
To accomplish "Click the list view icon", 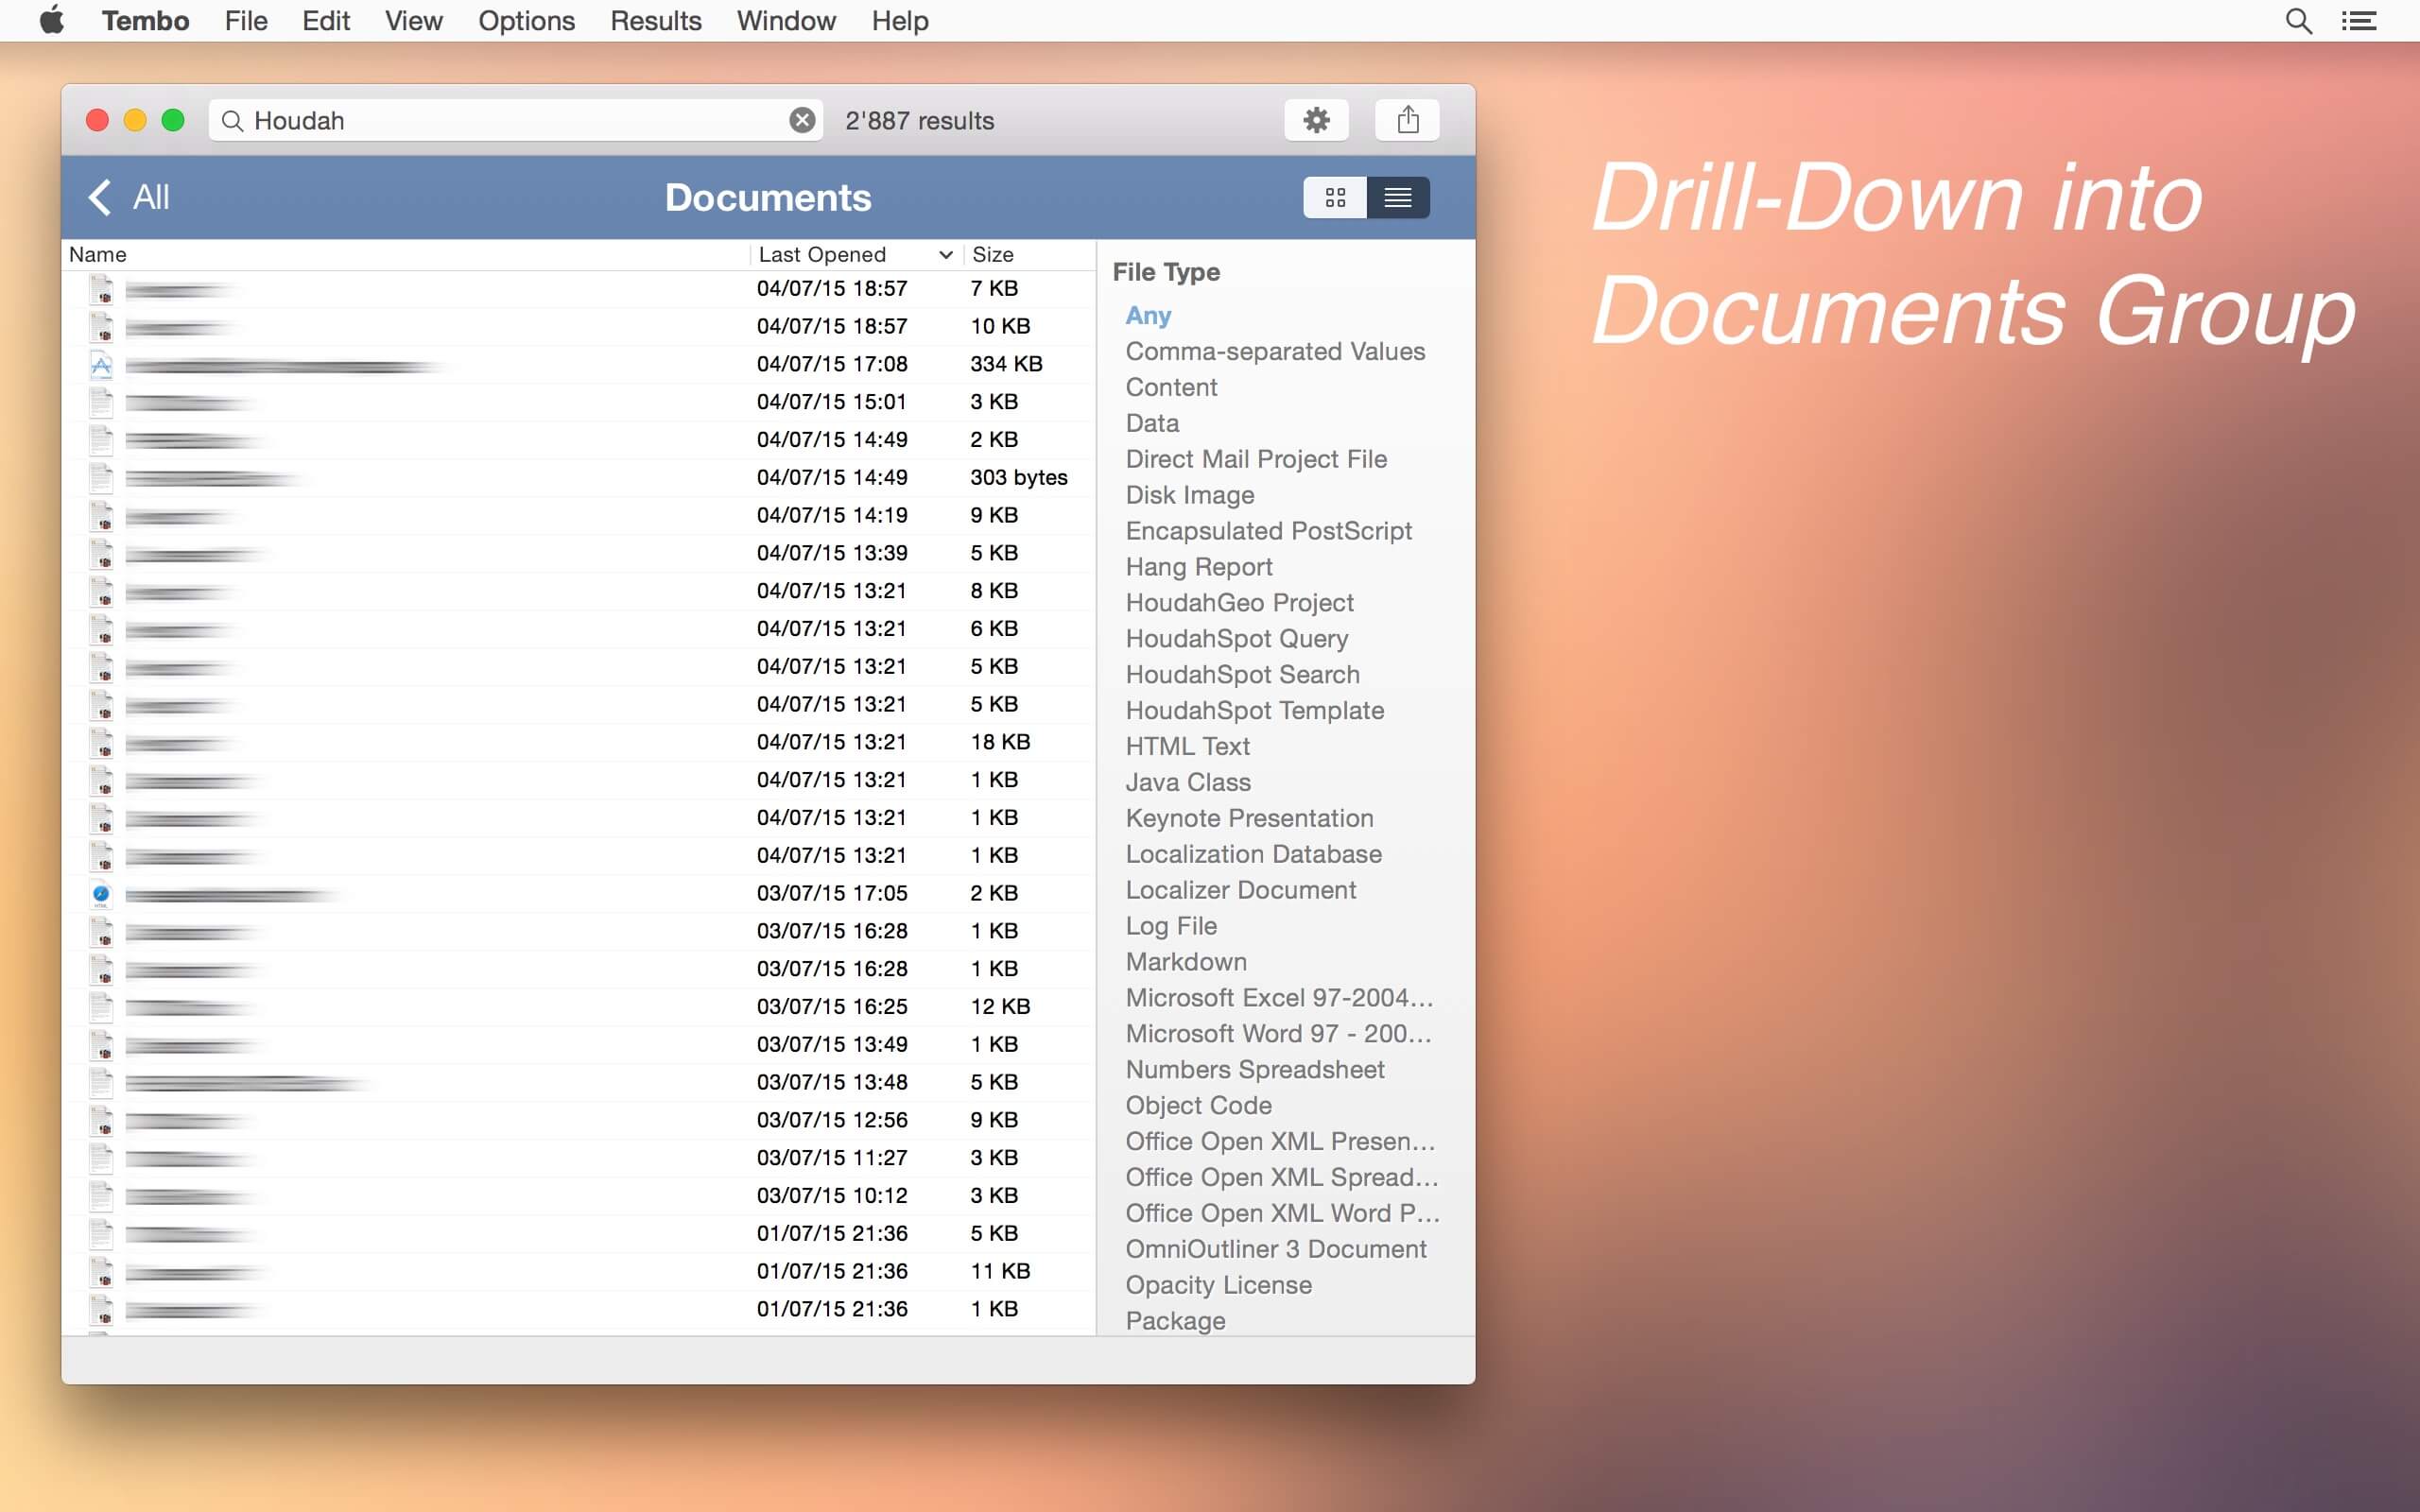I will [x=1397, y=195].
